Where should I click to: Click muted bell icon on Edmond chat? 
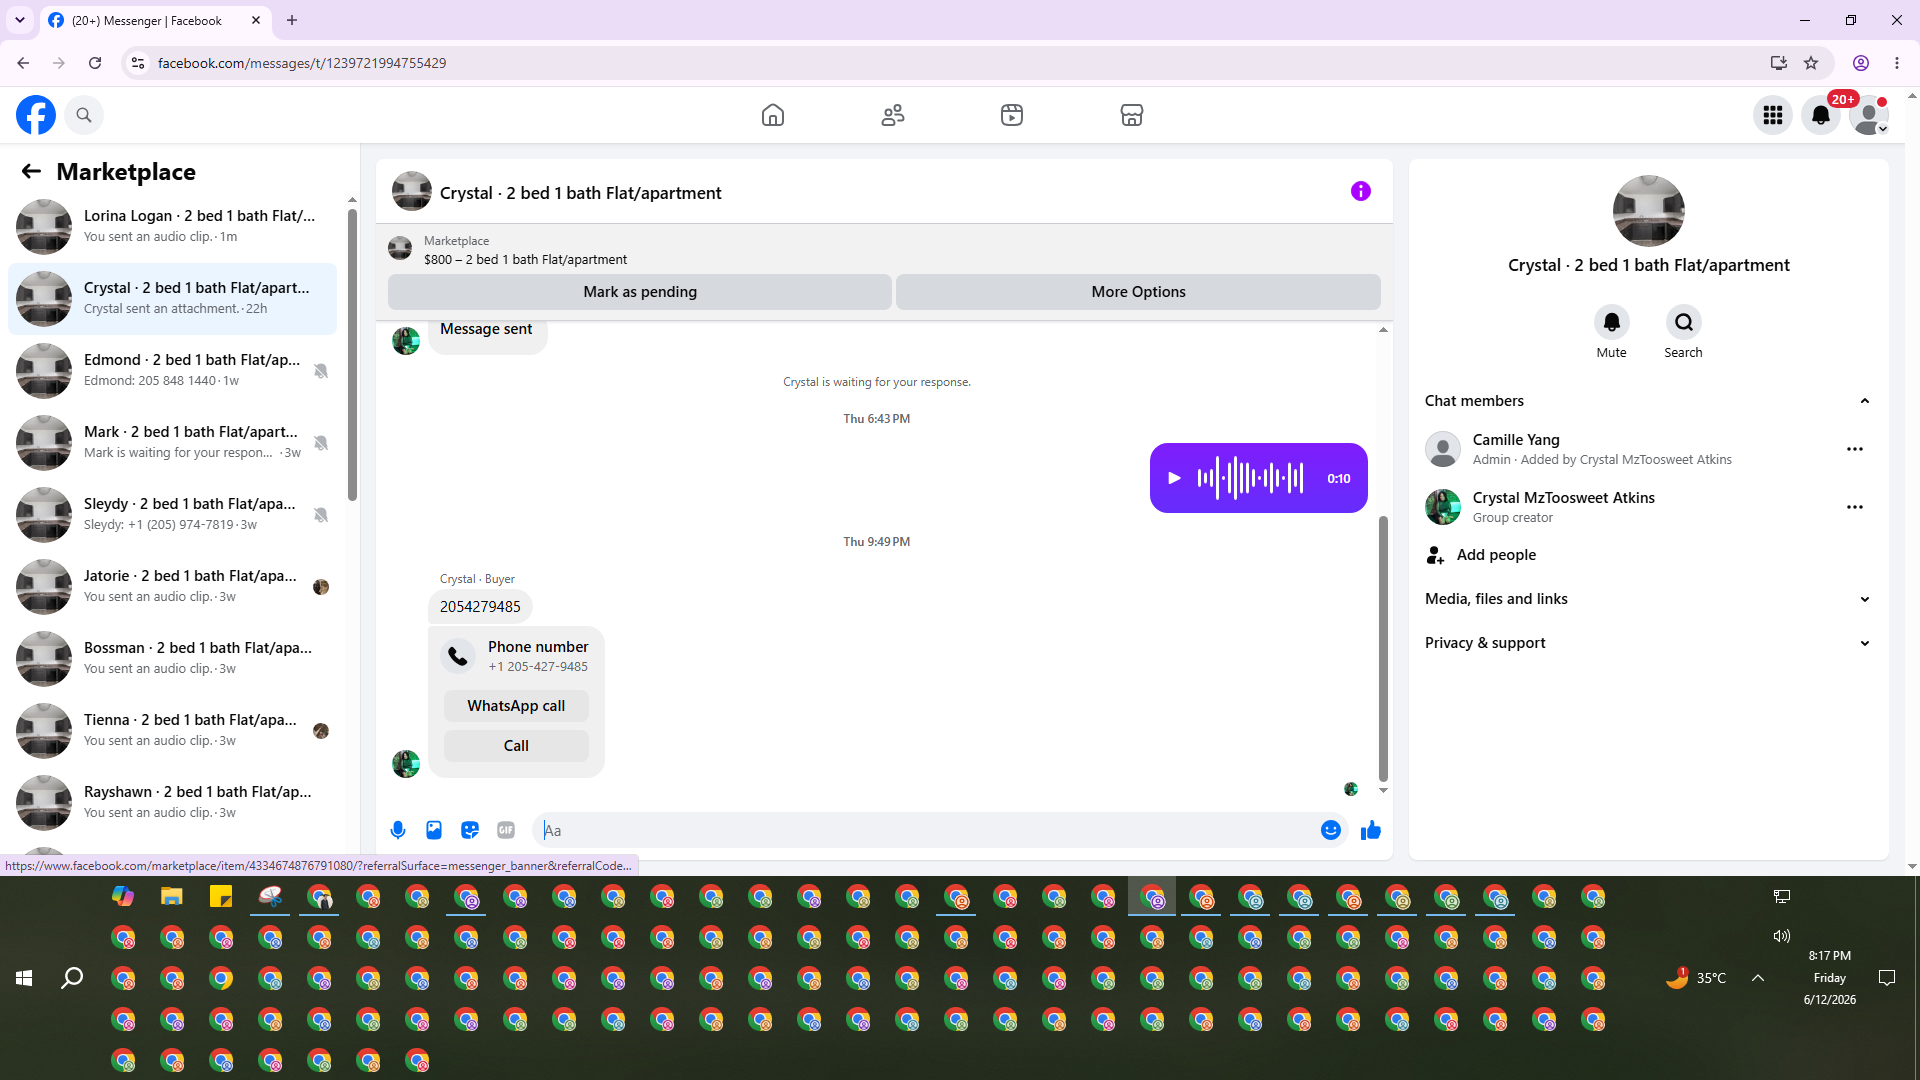(x=321, y=371)
